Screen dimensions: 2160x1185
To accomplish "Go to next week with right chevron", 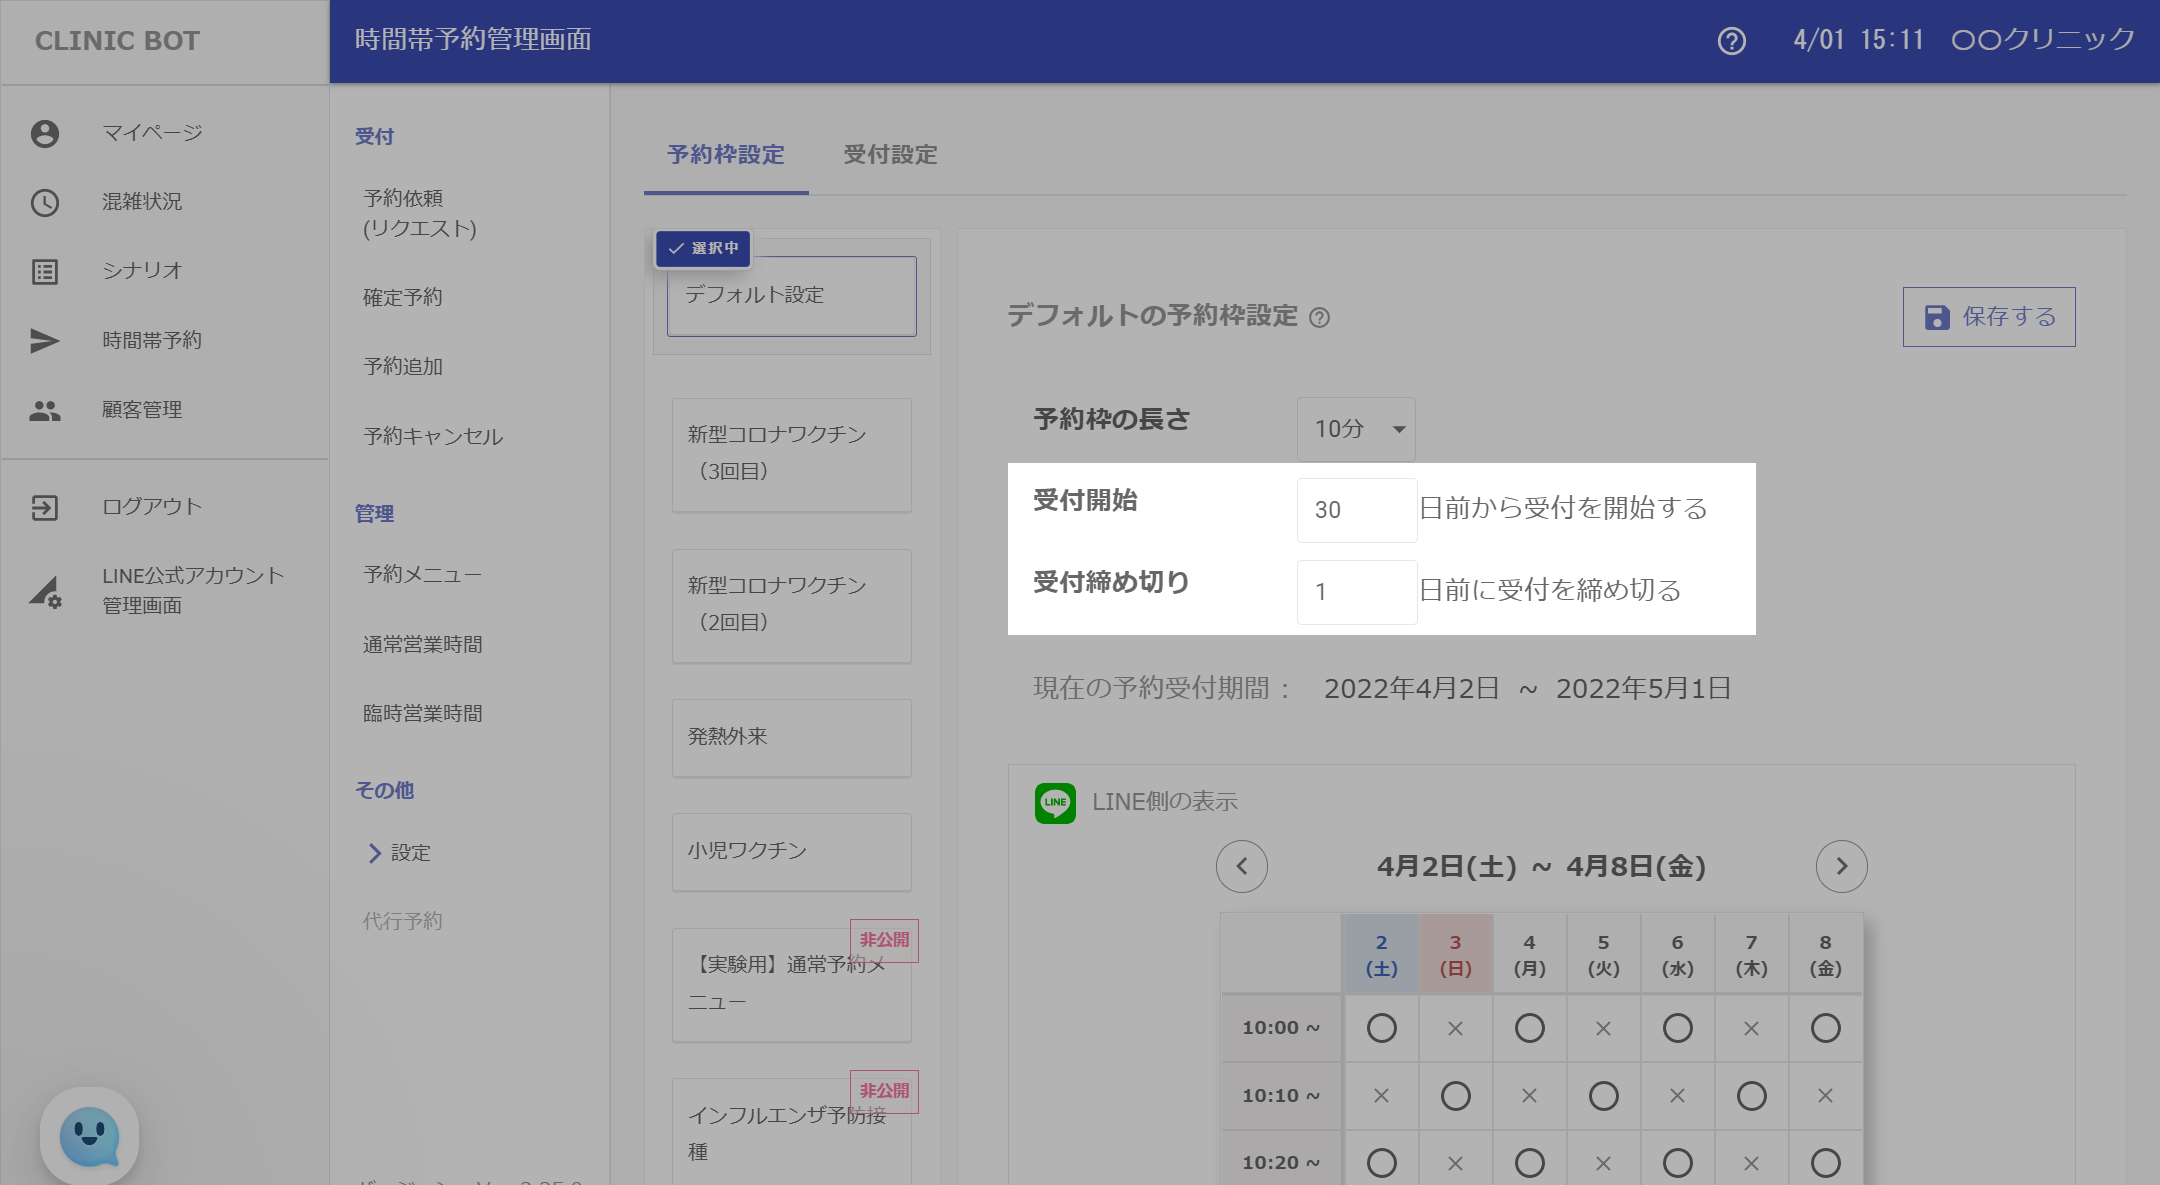I will coord(1841,866).
